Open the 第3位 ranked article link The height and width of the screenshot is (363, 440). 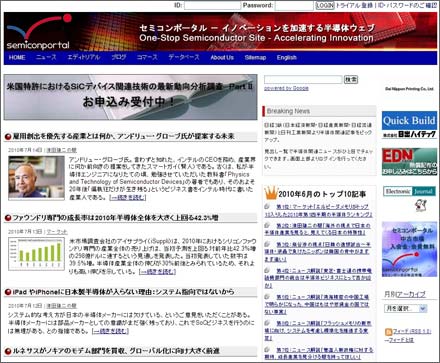(x=318, y=252)
